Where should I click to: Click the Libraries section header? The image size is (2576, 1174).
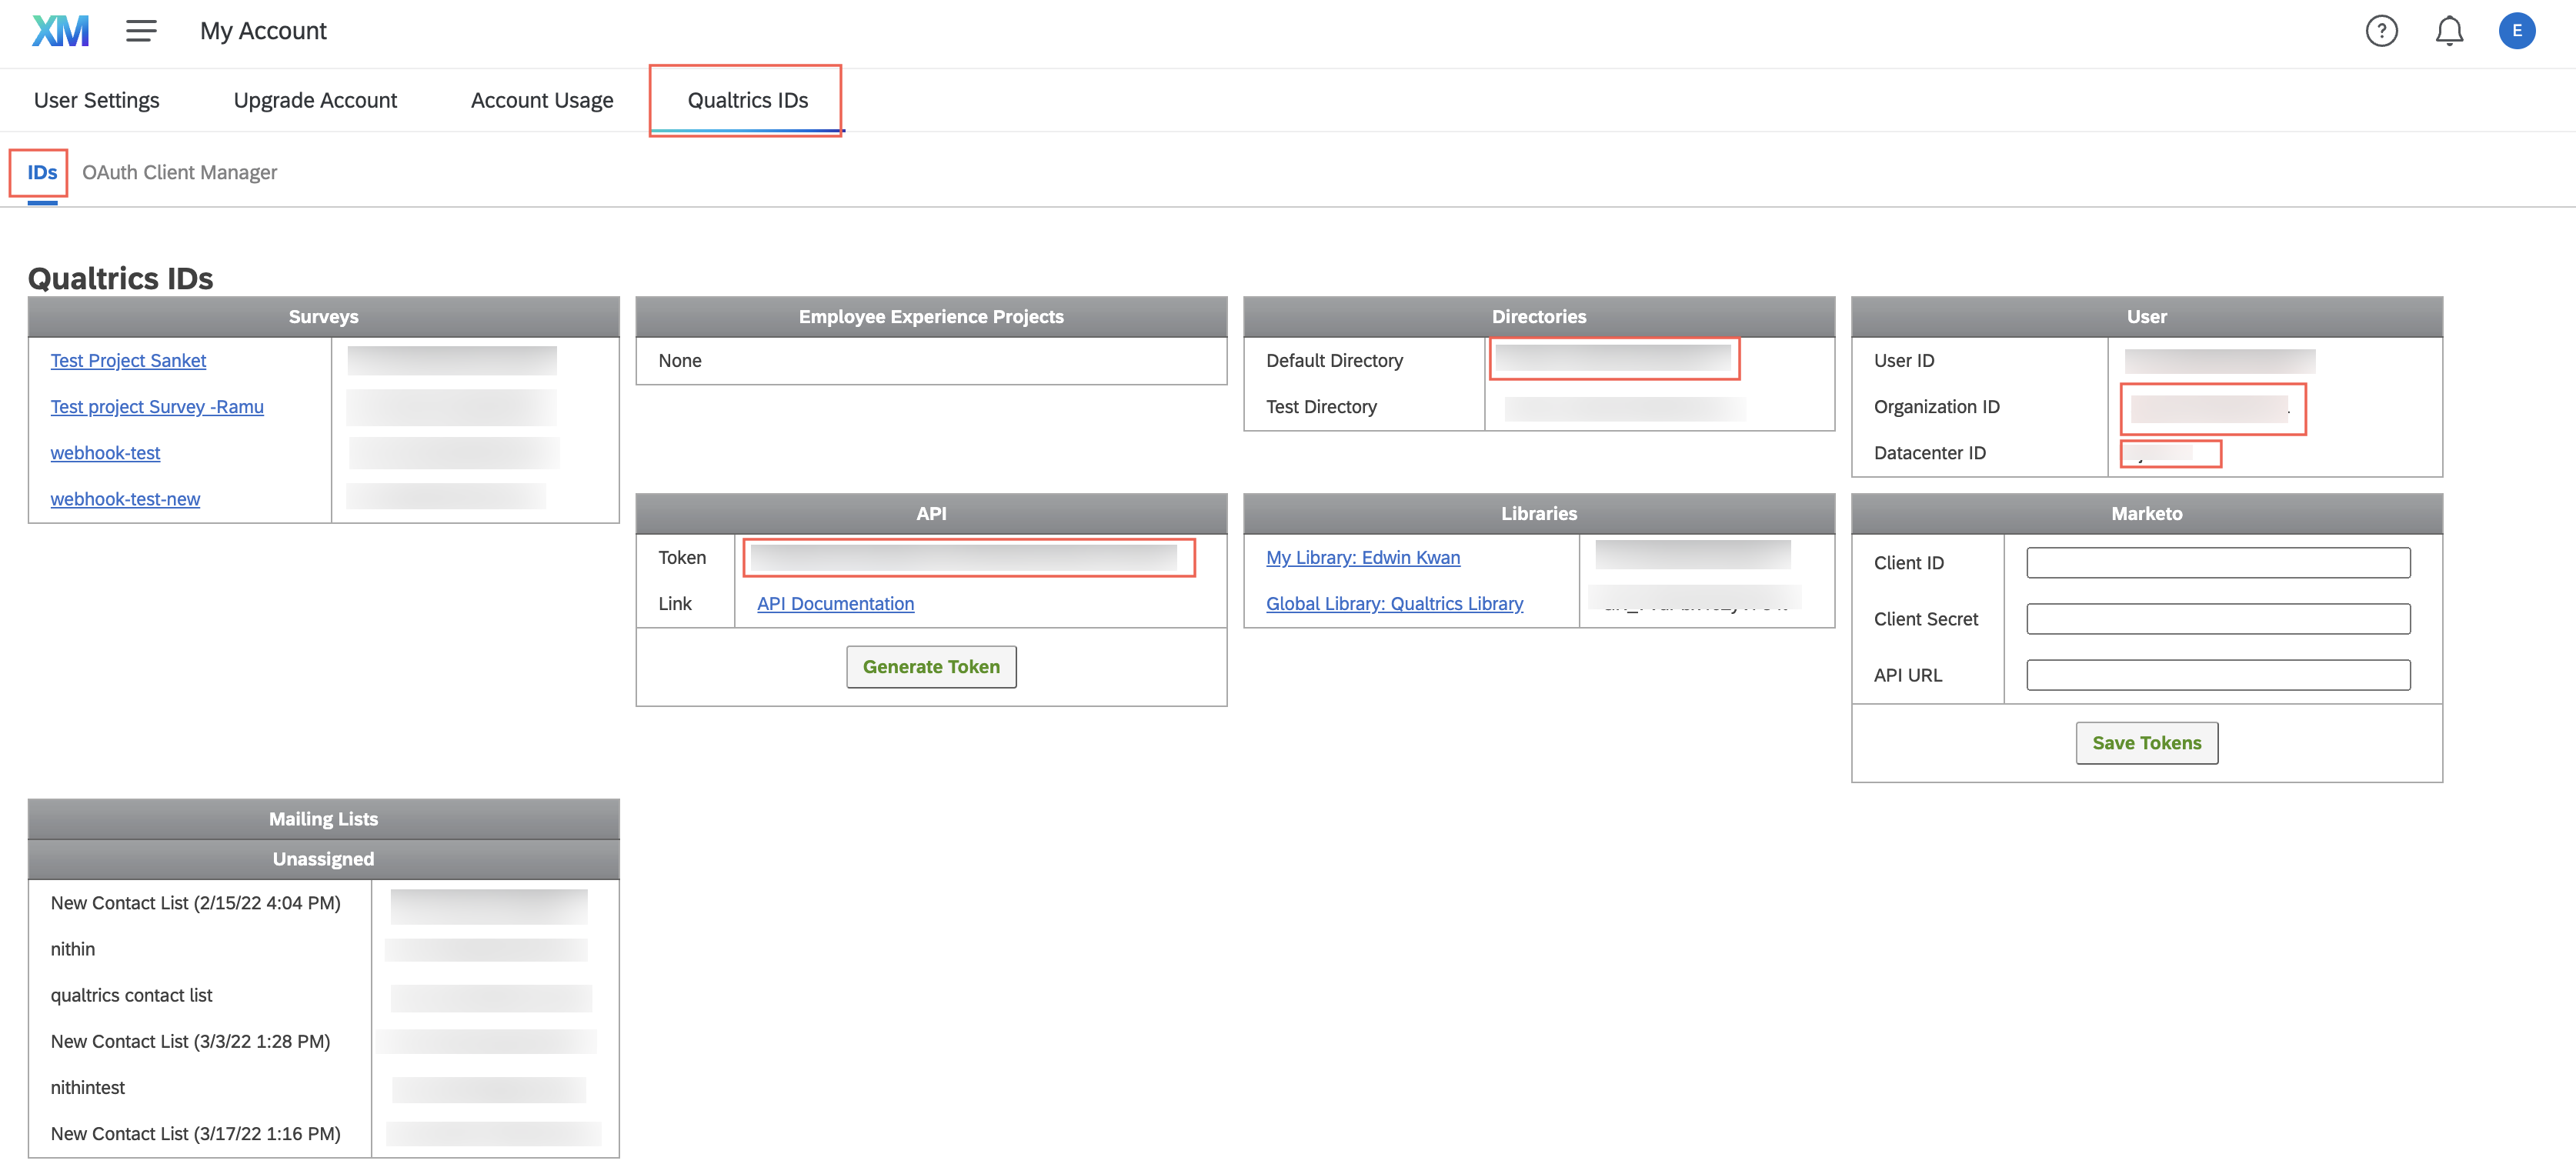1538,513
